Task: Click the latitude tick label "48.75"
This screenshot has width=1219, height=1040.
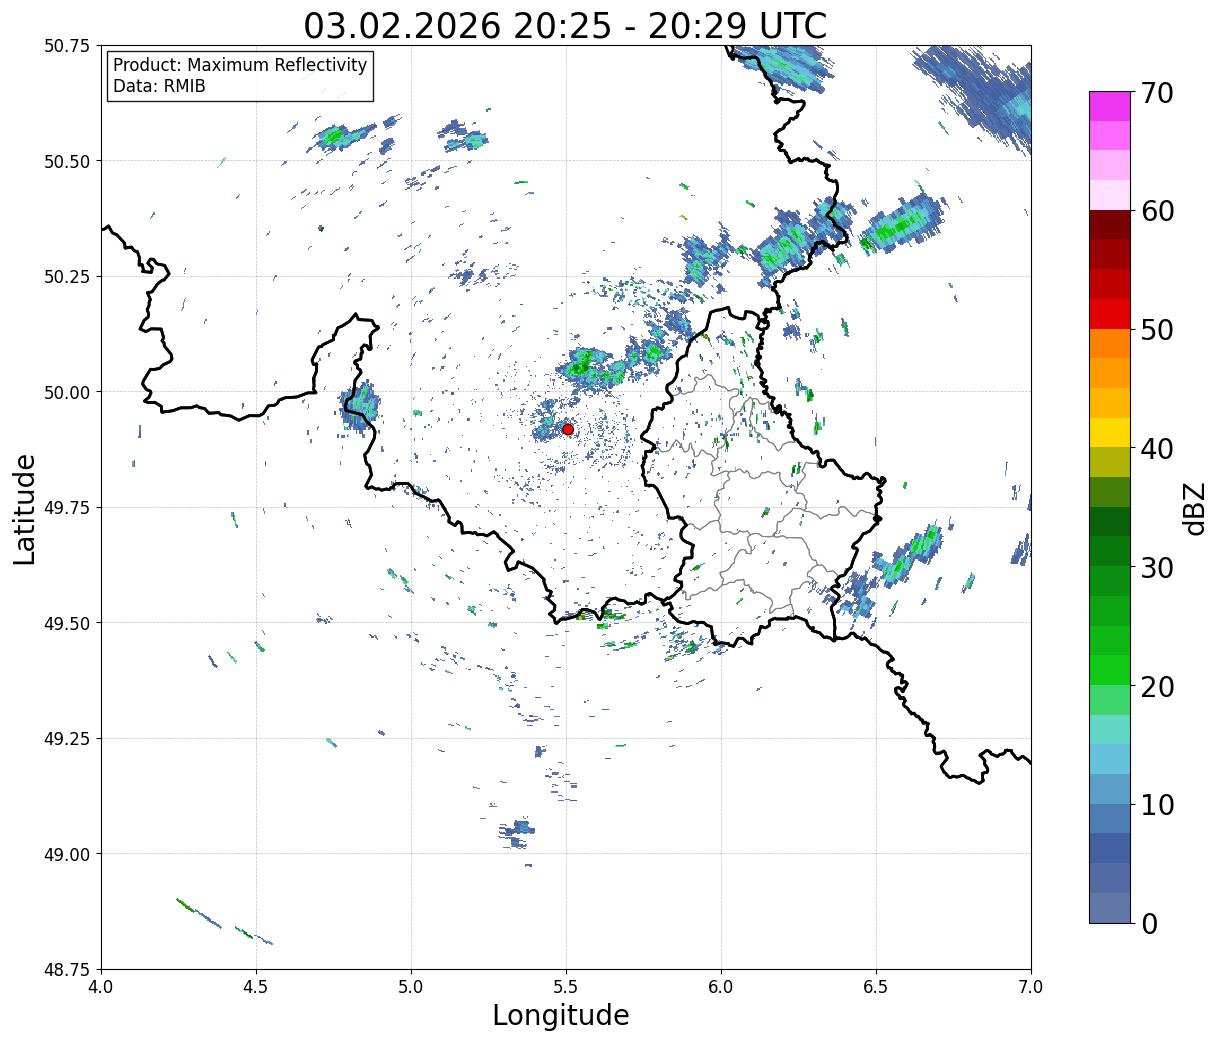Action: pos(67,970)
